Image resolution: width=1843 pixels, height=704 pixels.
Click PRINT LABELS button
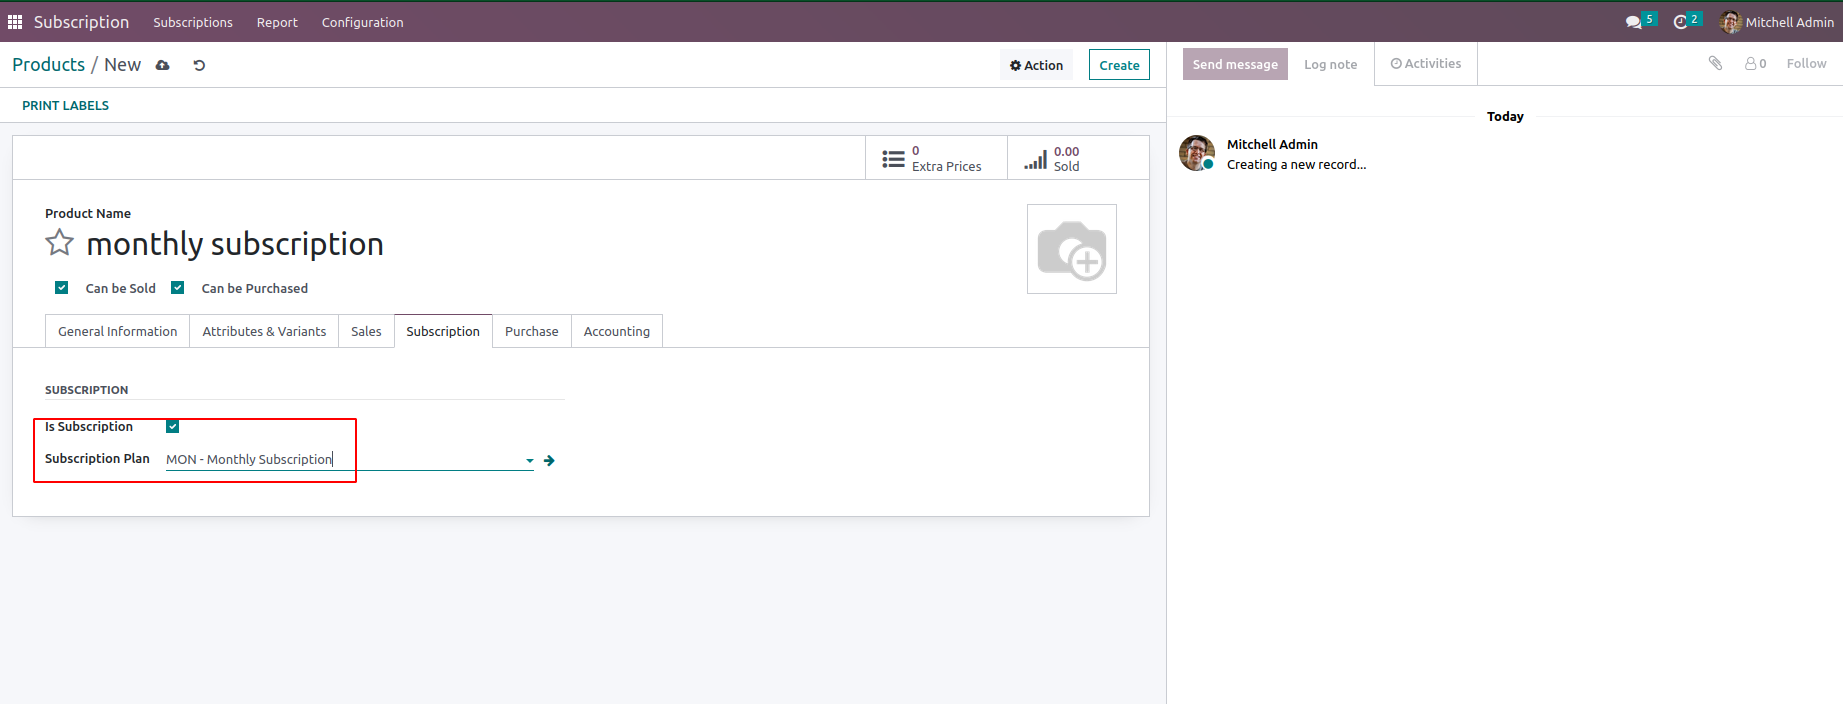click(x=66, y=105)
